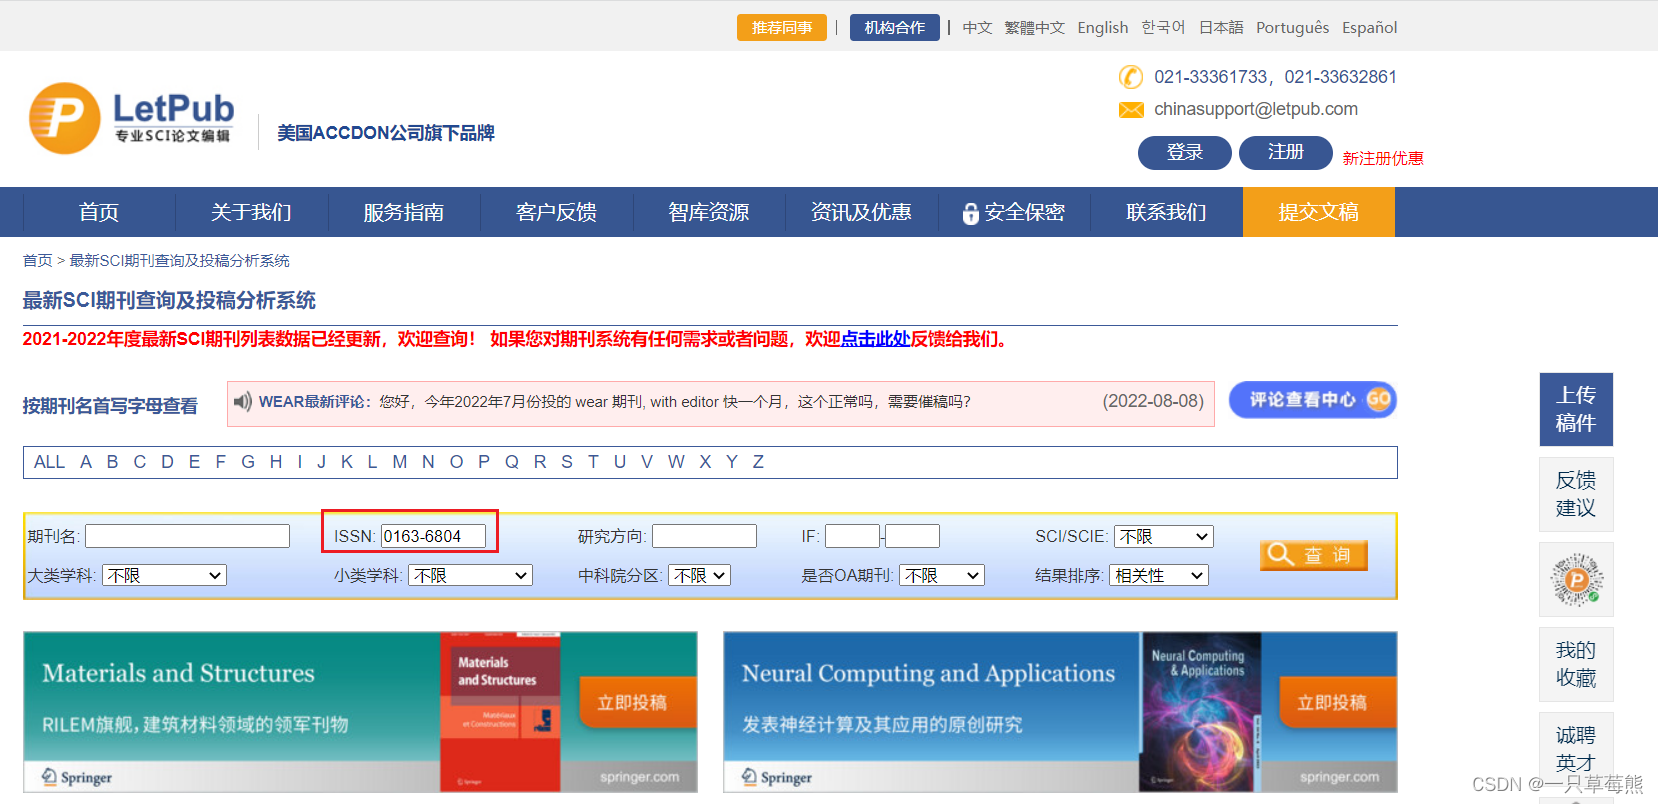
Task: Click the chinasupport@letpub.com email address
Action: pyautogui.click(x=1256, y=109)
